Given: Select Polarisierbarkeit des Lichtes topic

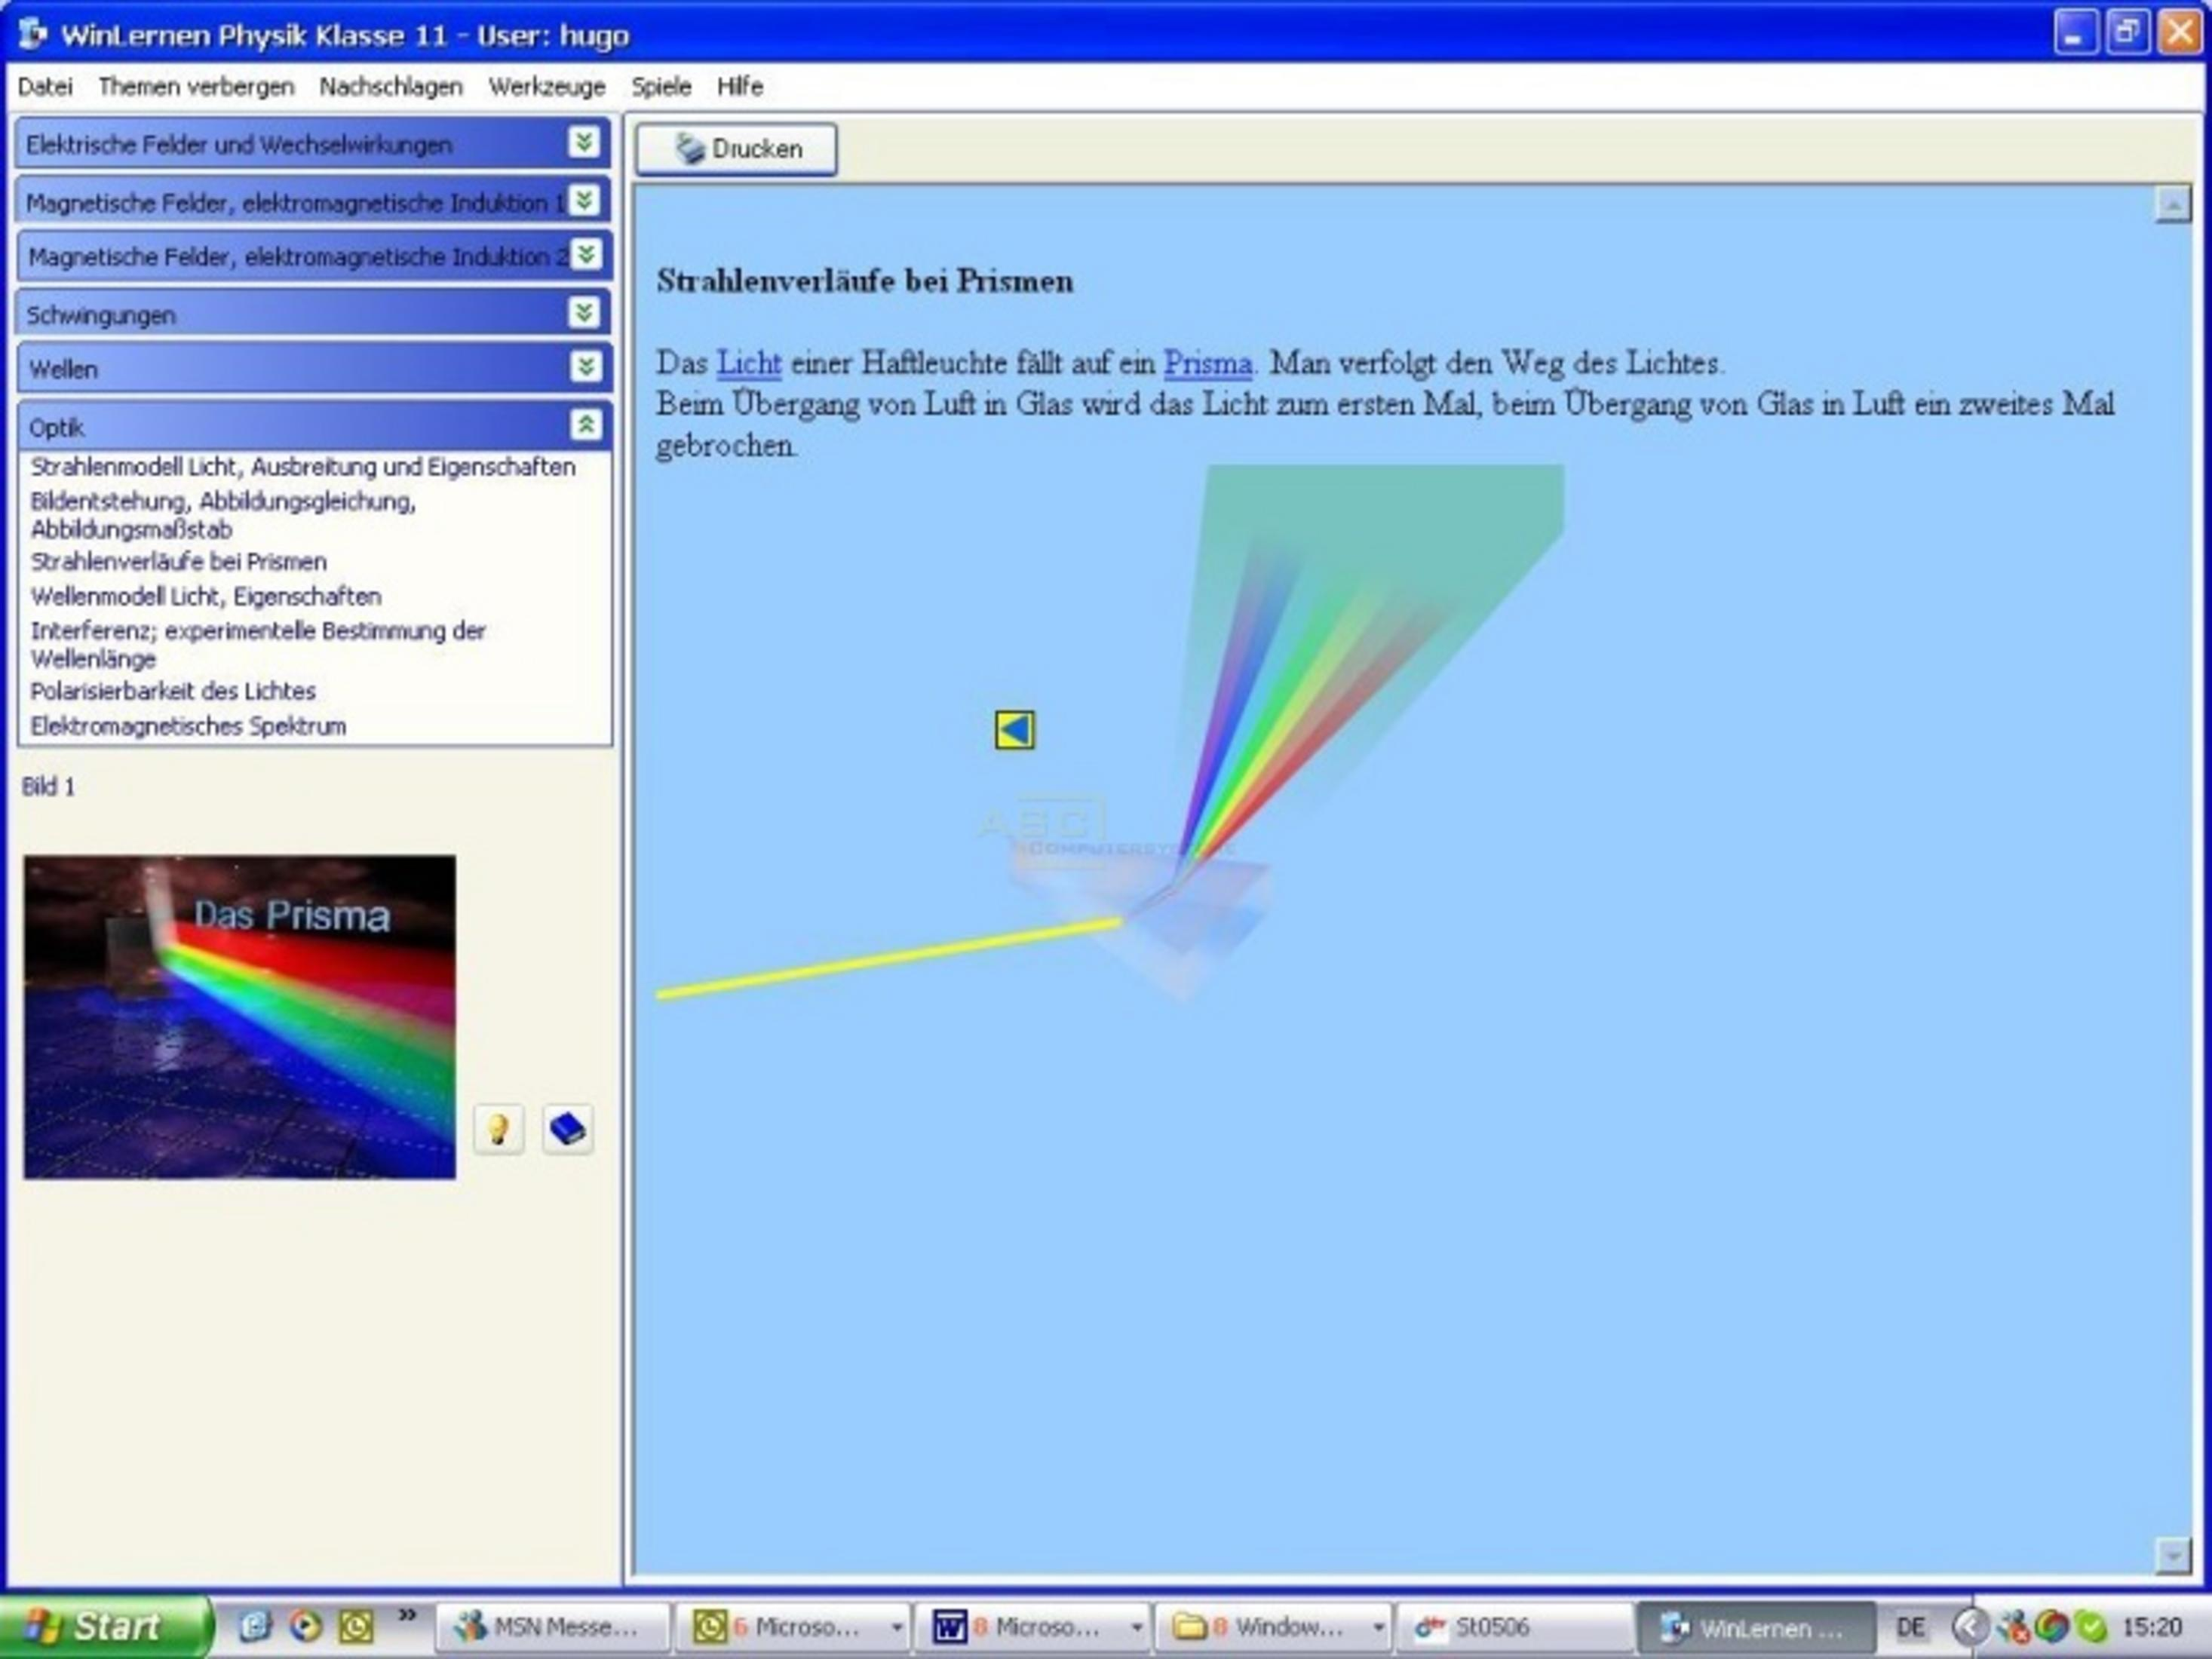Looking at the screenshot, I should pos(173,691).
